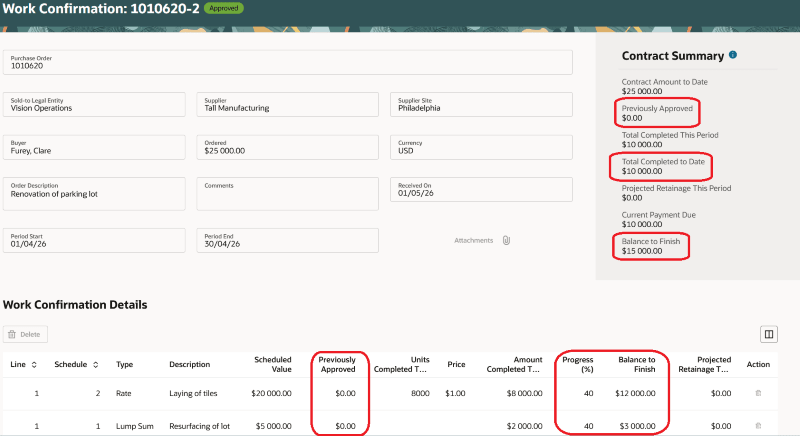Click the Amount Completed column header
This screenshot has height=436, width=800.
[514, 365]
